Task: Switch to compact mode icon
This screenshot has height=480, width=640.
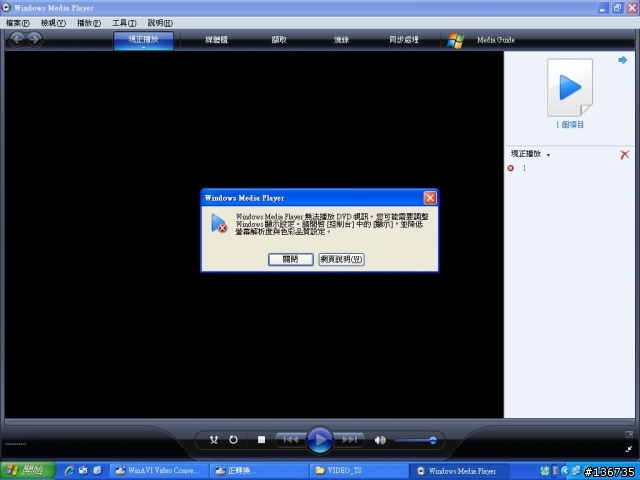Action: pyautogui.click(x=629, y=449)
